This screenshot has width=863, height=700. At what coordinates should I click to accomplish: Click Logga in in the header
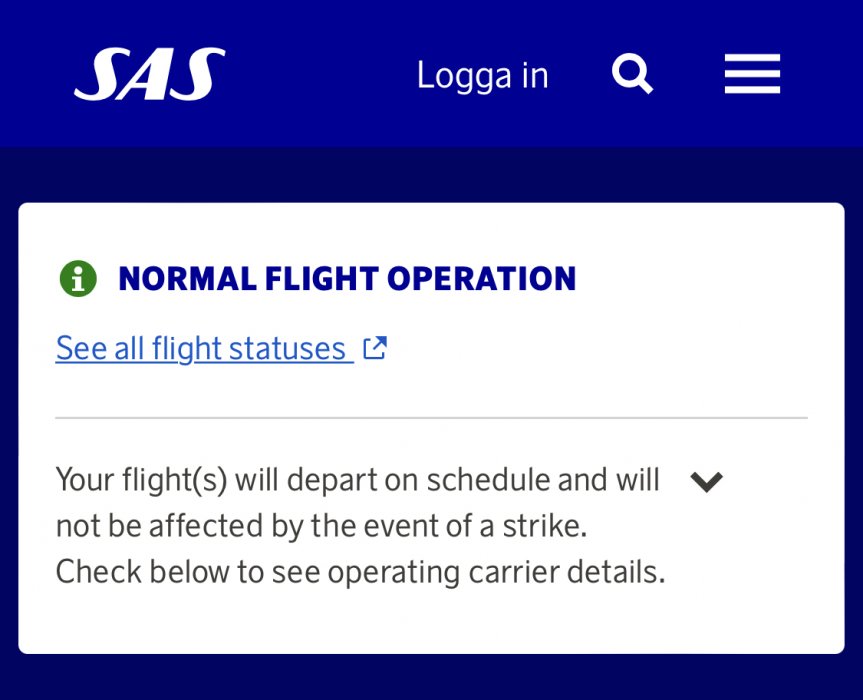(482, 76)
